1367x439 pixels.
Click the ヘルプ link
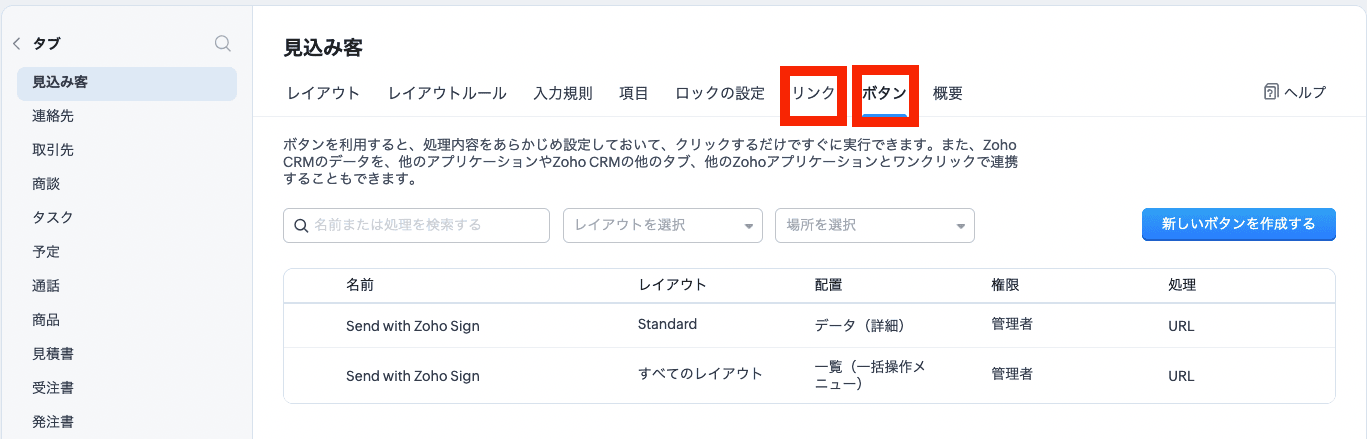tap(1304, 92)
